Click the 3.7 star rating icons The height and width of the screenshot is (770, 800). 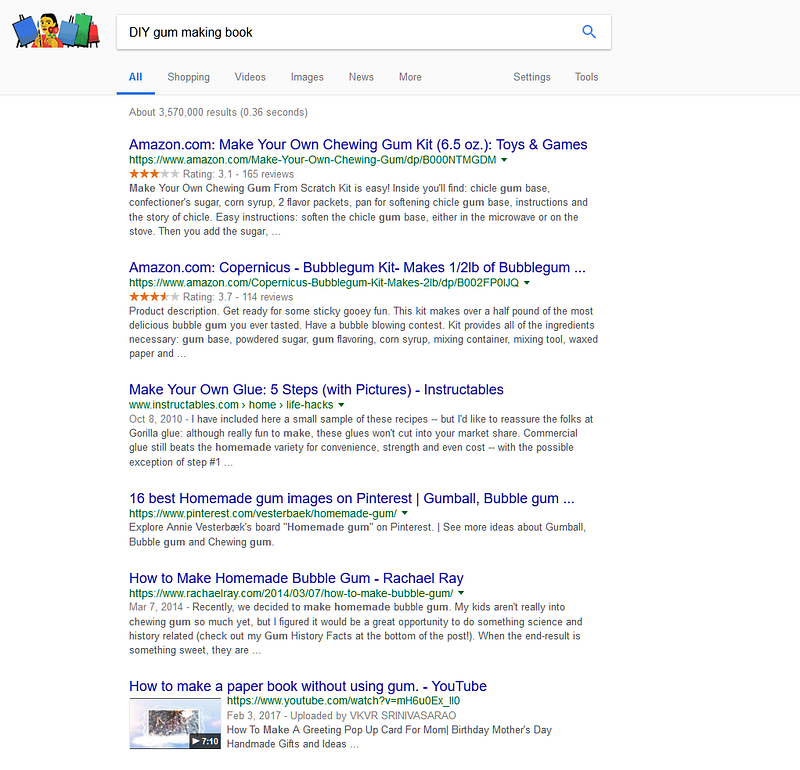pos(154,297)
